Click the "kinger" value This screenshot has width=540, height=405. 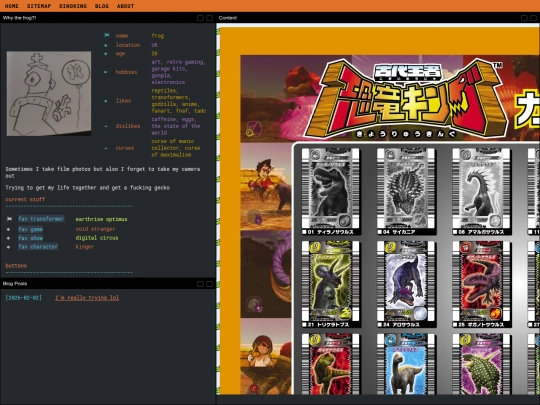pyautogui.click(x=85, y=247)
